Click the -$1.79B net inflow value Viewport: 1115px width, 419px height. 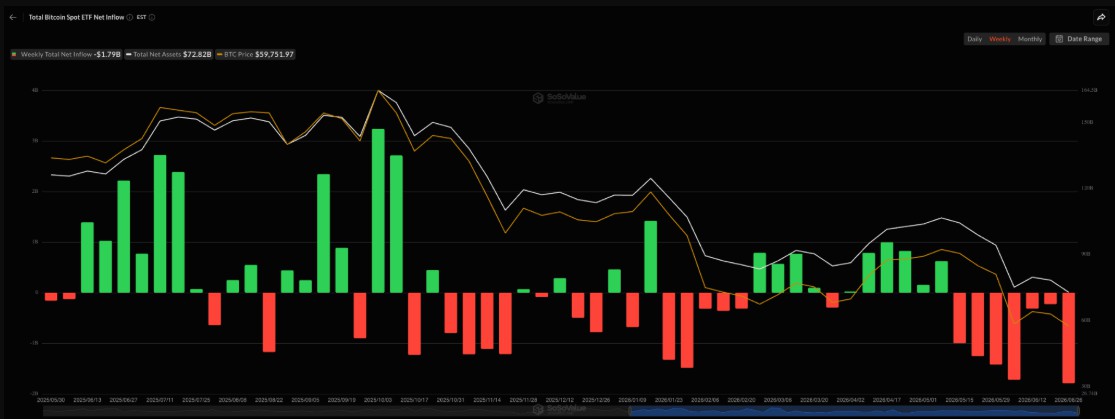click(x=107, y=54)
